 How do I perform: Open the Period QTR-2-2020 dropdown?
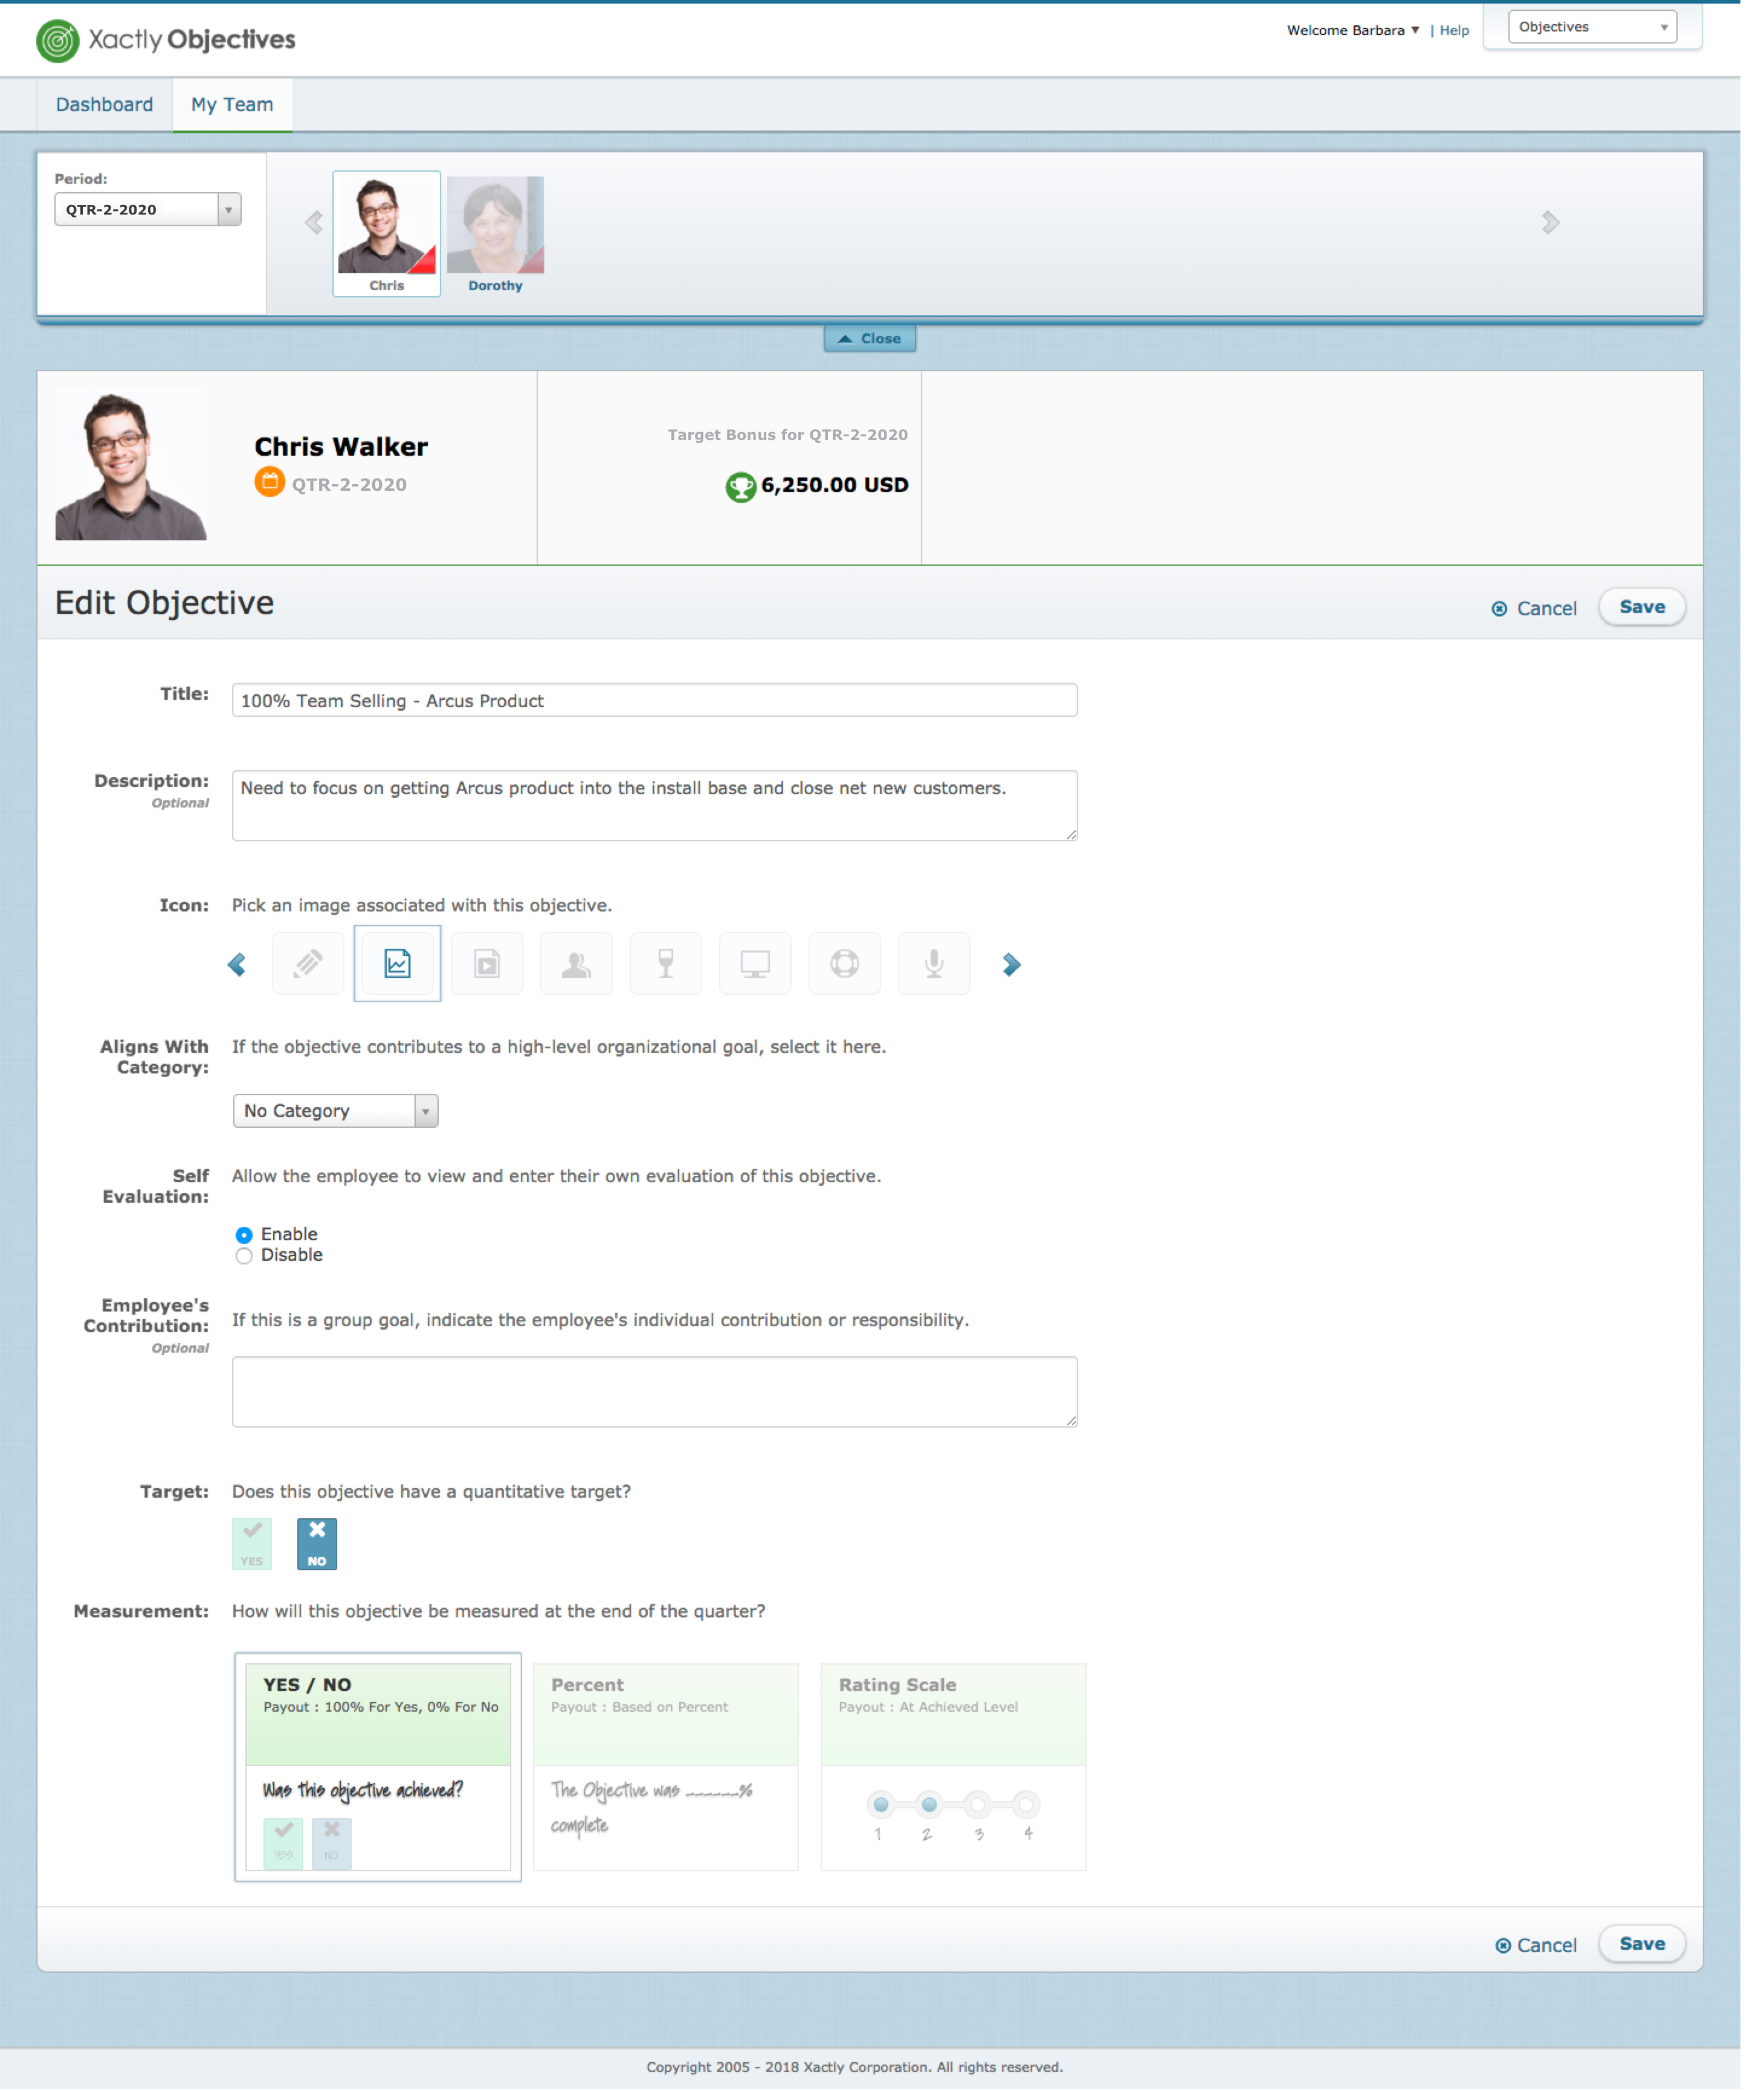pyautogui.click(x=148, y=209)
